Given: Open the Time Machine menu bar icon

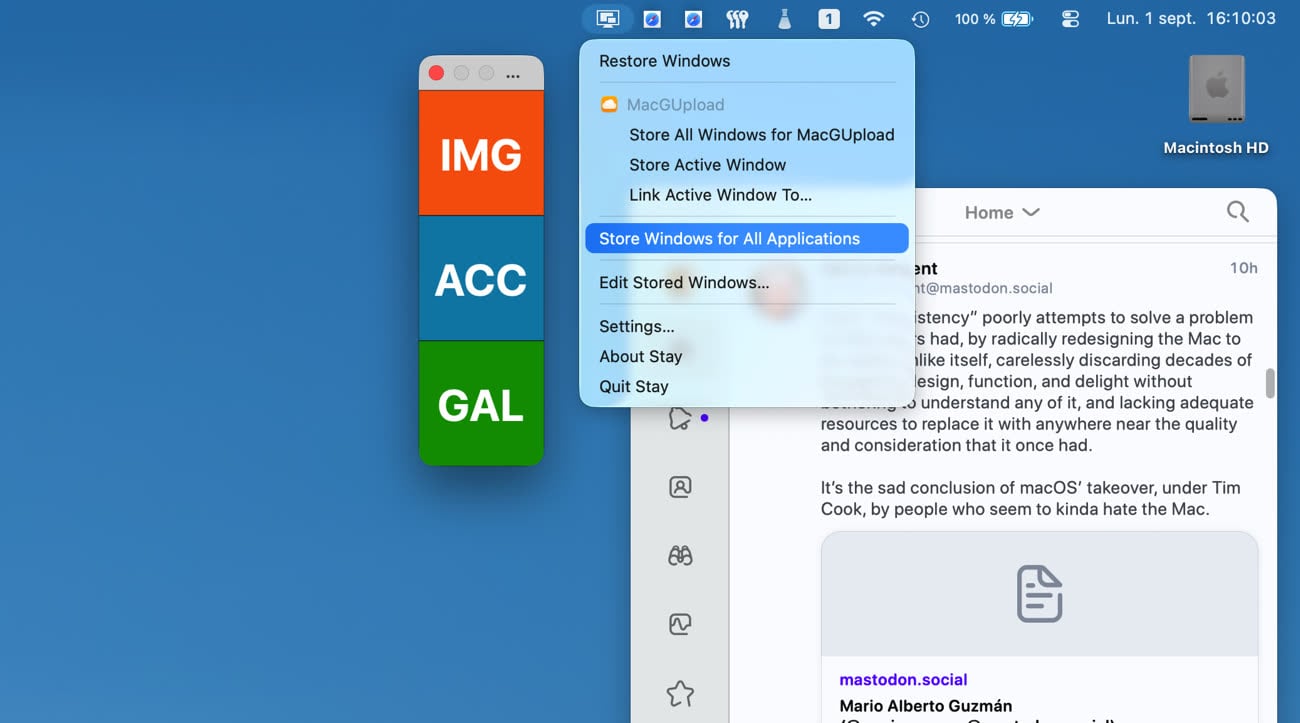Looking at the screenshot, I should pyautogui.click(x=920, y=19).
